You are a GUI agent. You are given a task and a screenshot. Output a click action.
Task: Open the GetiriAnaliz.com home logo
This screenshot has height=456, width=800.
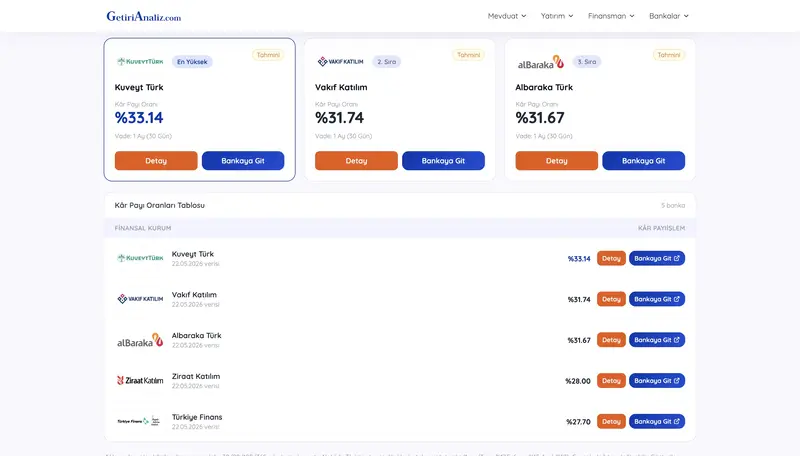(x=143, y=16)
